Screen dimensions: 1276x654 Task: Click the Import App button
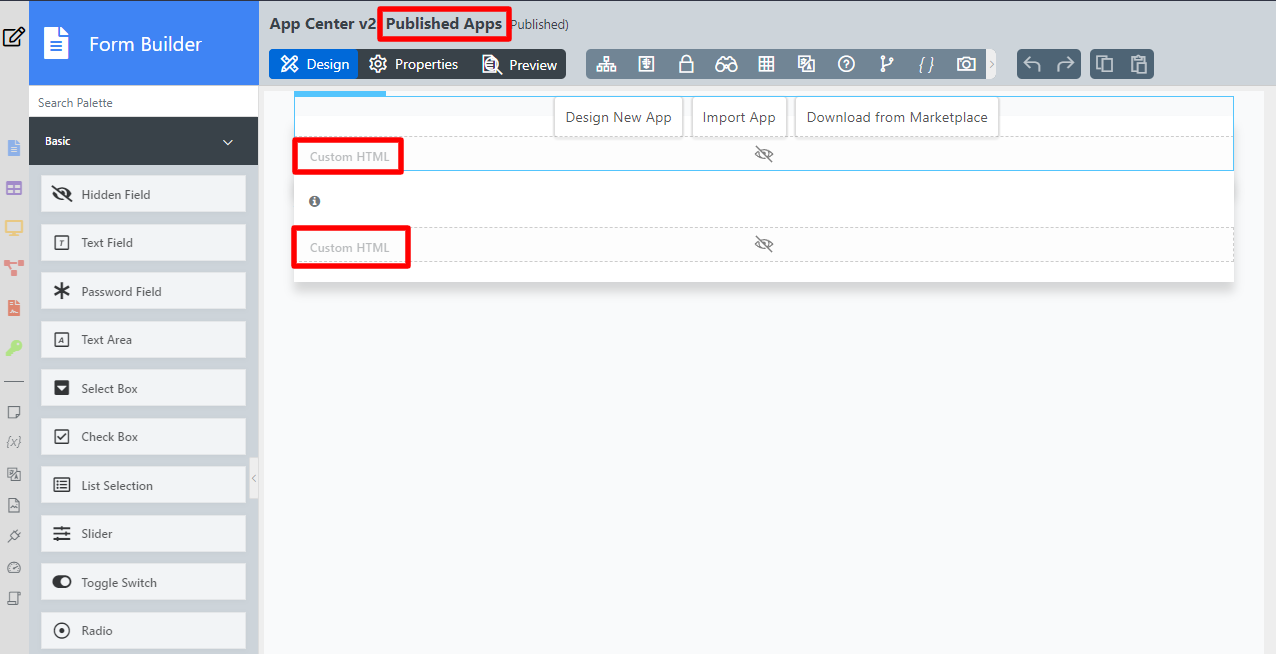(739, 117)
